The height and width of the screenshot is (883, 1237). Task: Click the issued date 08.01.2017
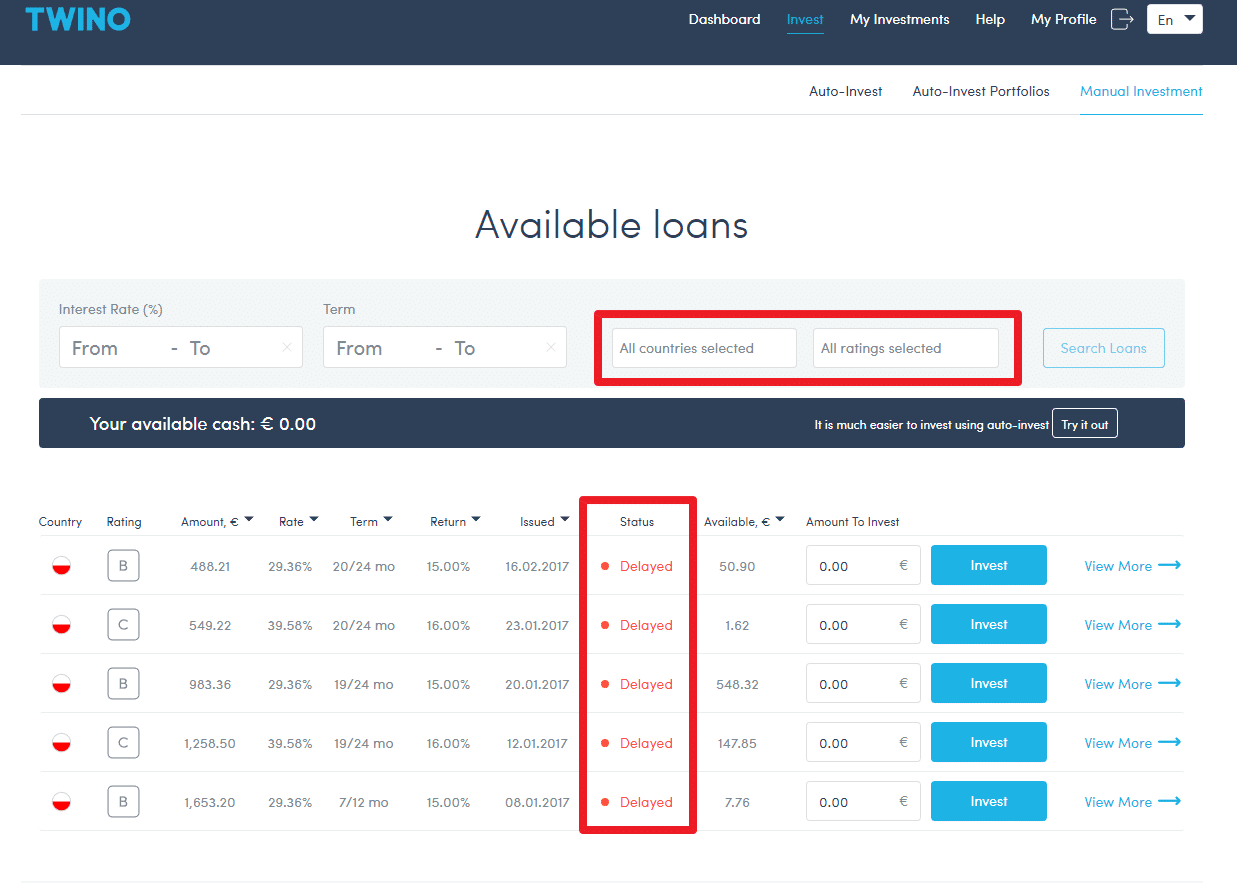point(537,802)
